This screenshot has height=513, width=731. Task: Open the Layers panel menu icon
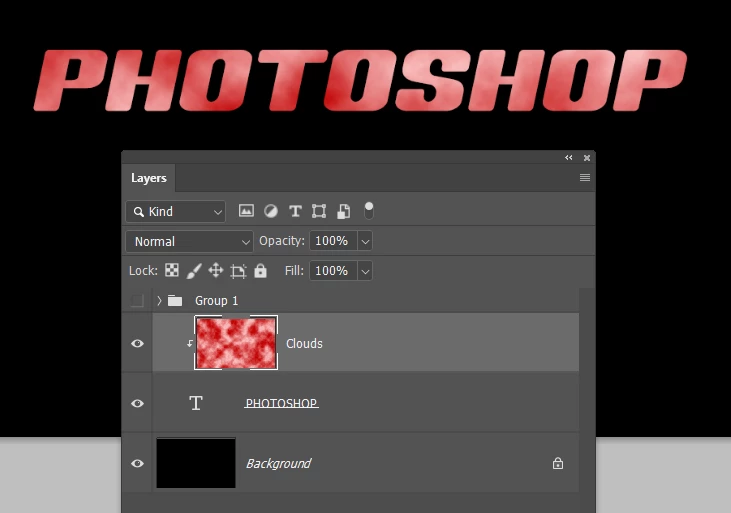pos(585,178)
